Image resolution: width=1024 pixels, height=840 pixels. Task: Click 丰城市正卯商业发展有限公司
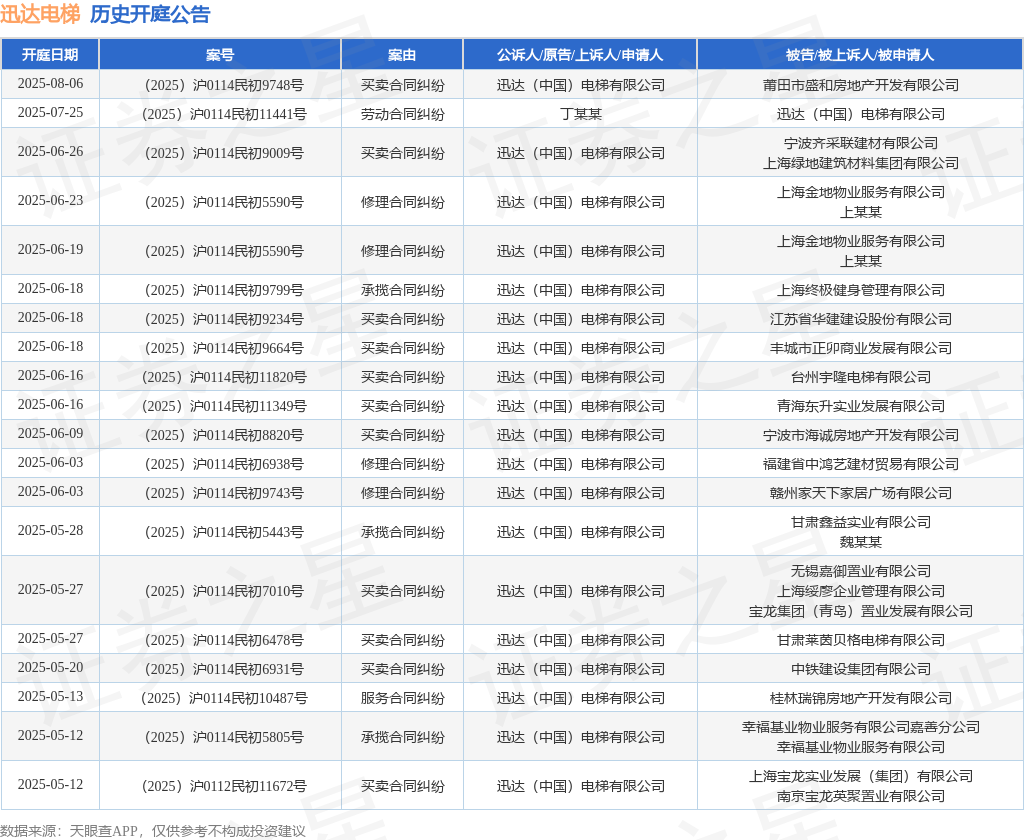pyautogui.click(x=861, y=348)
